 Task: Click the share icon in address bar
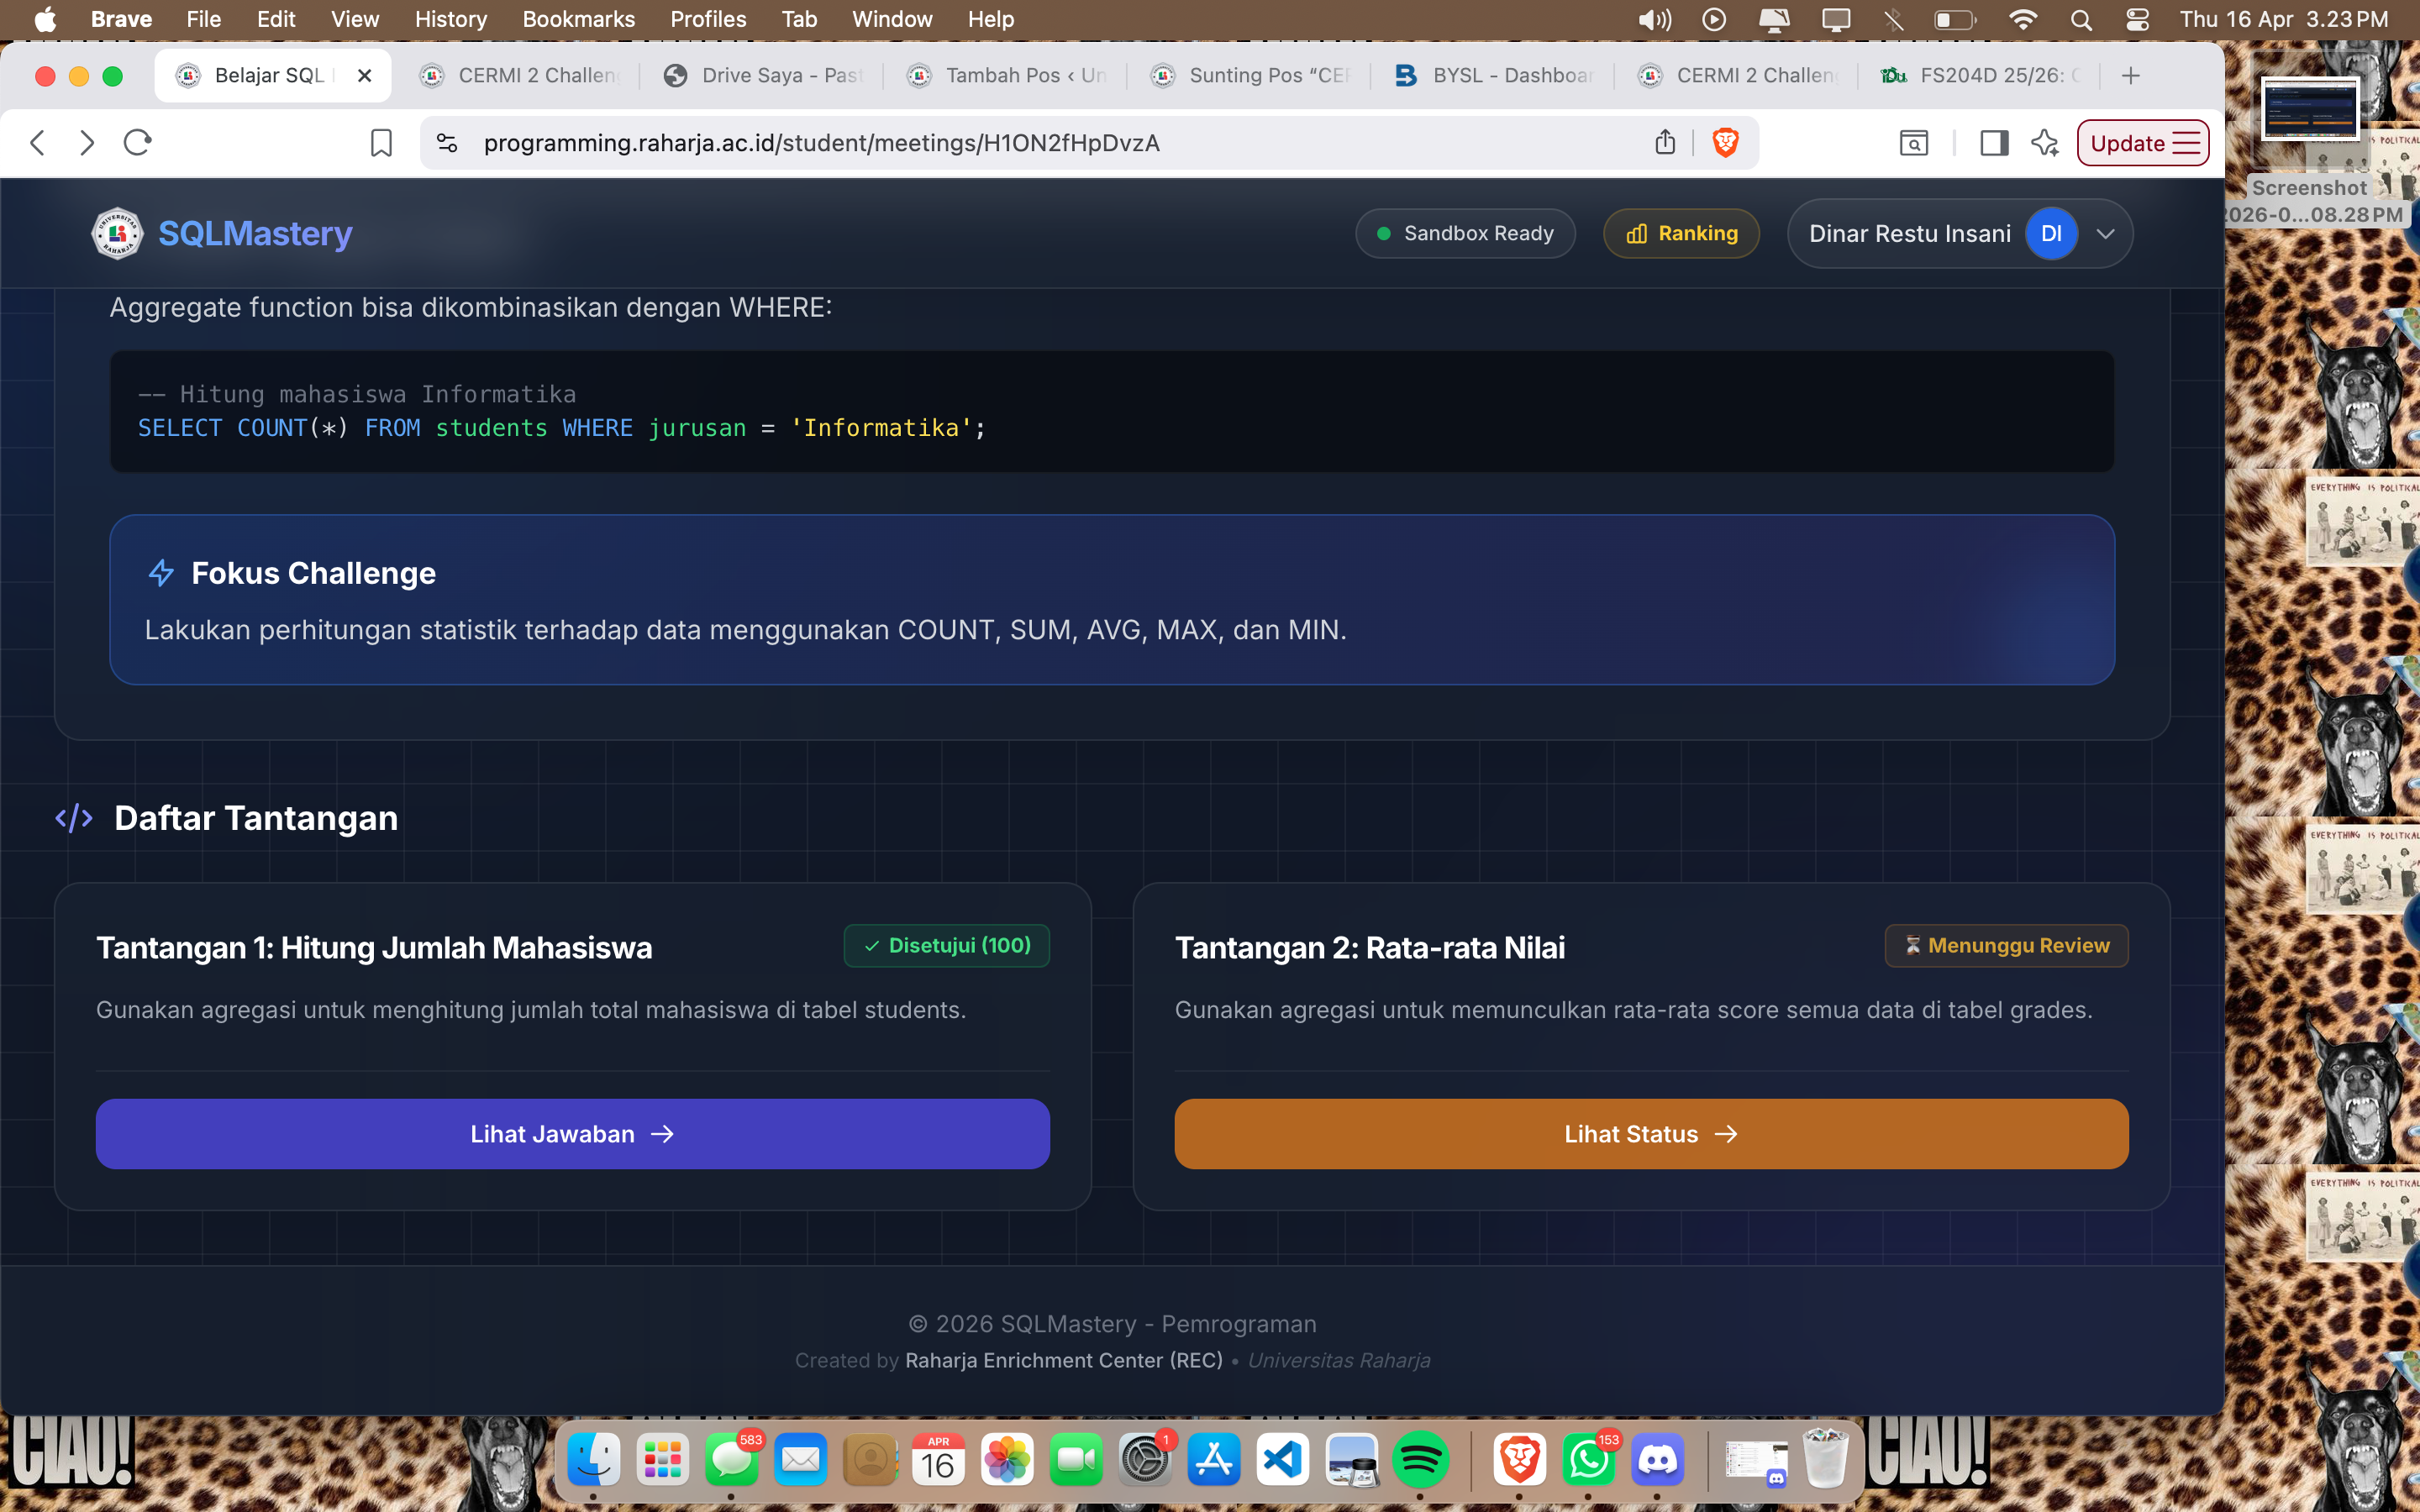(1664, 143)
